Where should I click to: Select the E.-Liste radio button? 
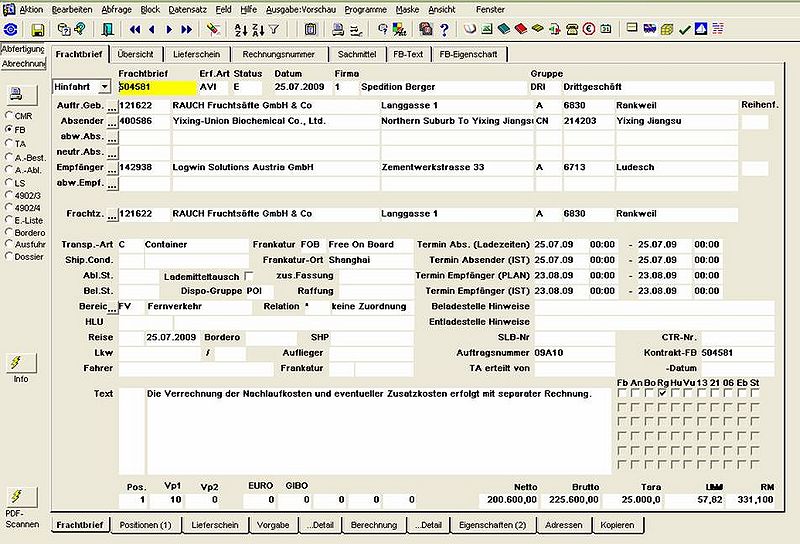[9, 220]
